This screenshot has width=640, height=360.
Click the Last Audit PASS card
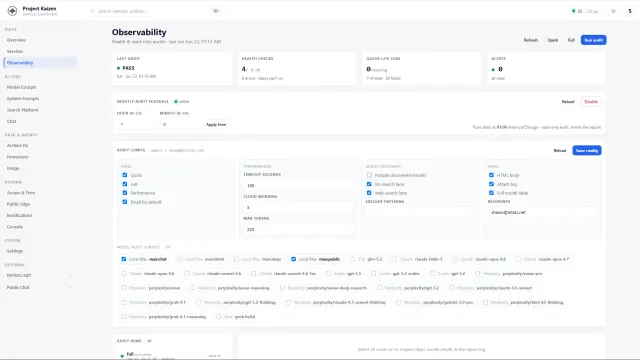point(172,68)
